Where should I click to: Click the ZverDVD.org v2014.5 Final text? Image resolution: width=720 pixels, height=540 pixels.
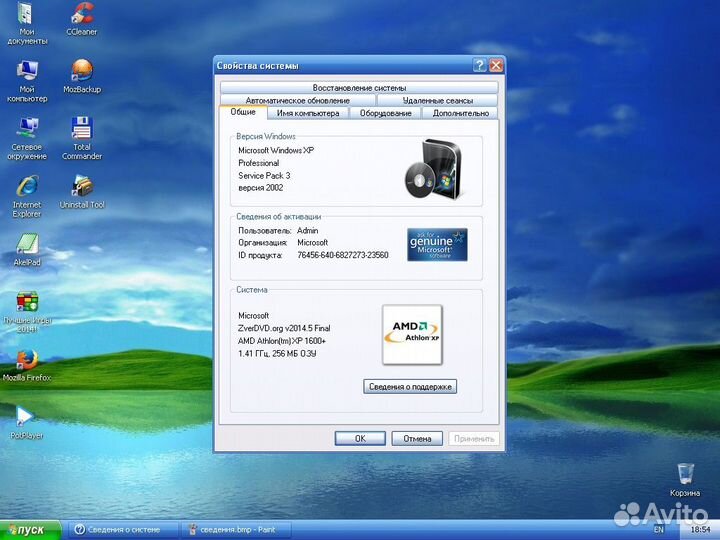pyautogui.click(x=284, y=328)
